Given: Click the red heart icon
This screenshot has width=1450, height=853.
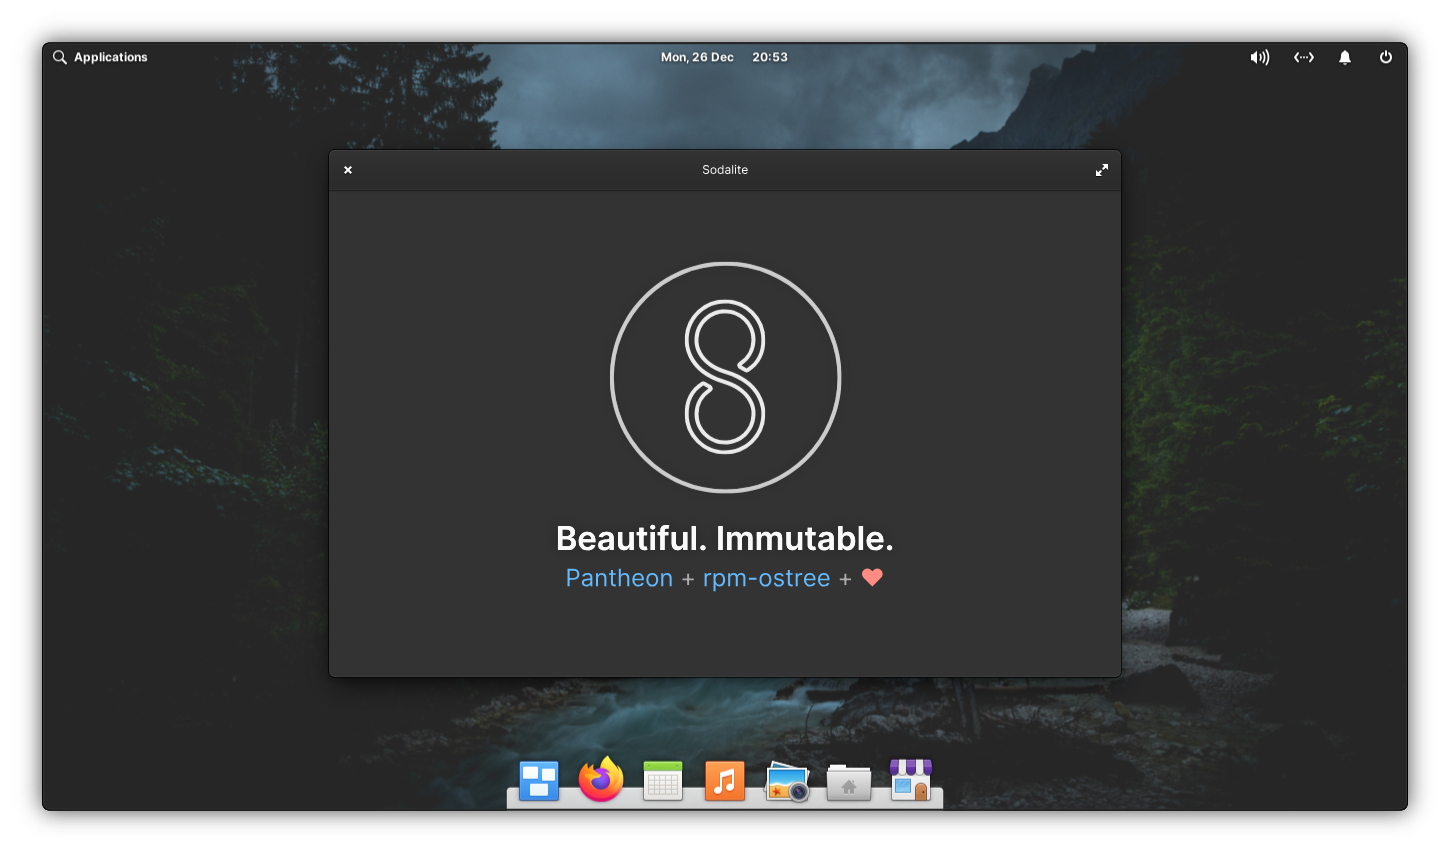Looking at the screenshot, I should 872,577.
